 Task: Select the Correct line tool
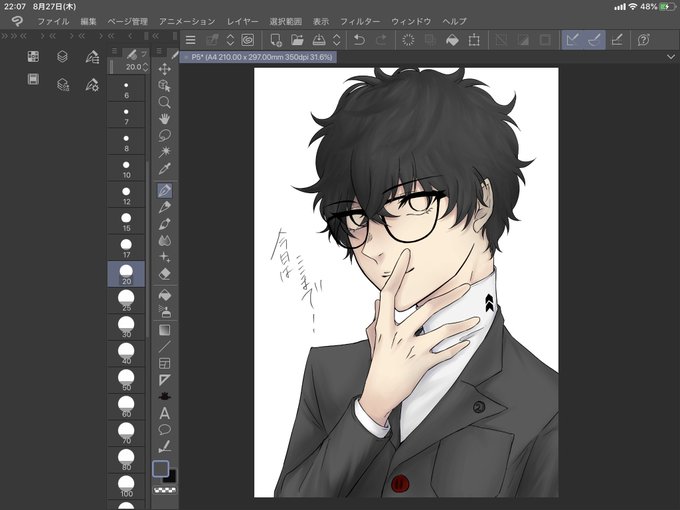(x=164, y=446)
